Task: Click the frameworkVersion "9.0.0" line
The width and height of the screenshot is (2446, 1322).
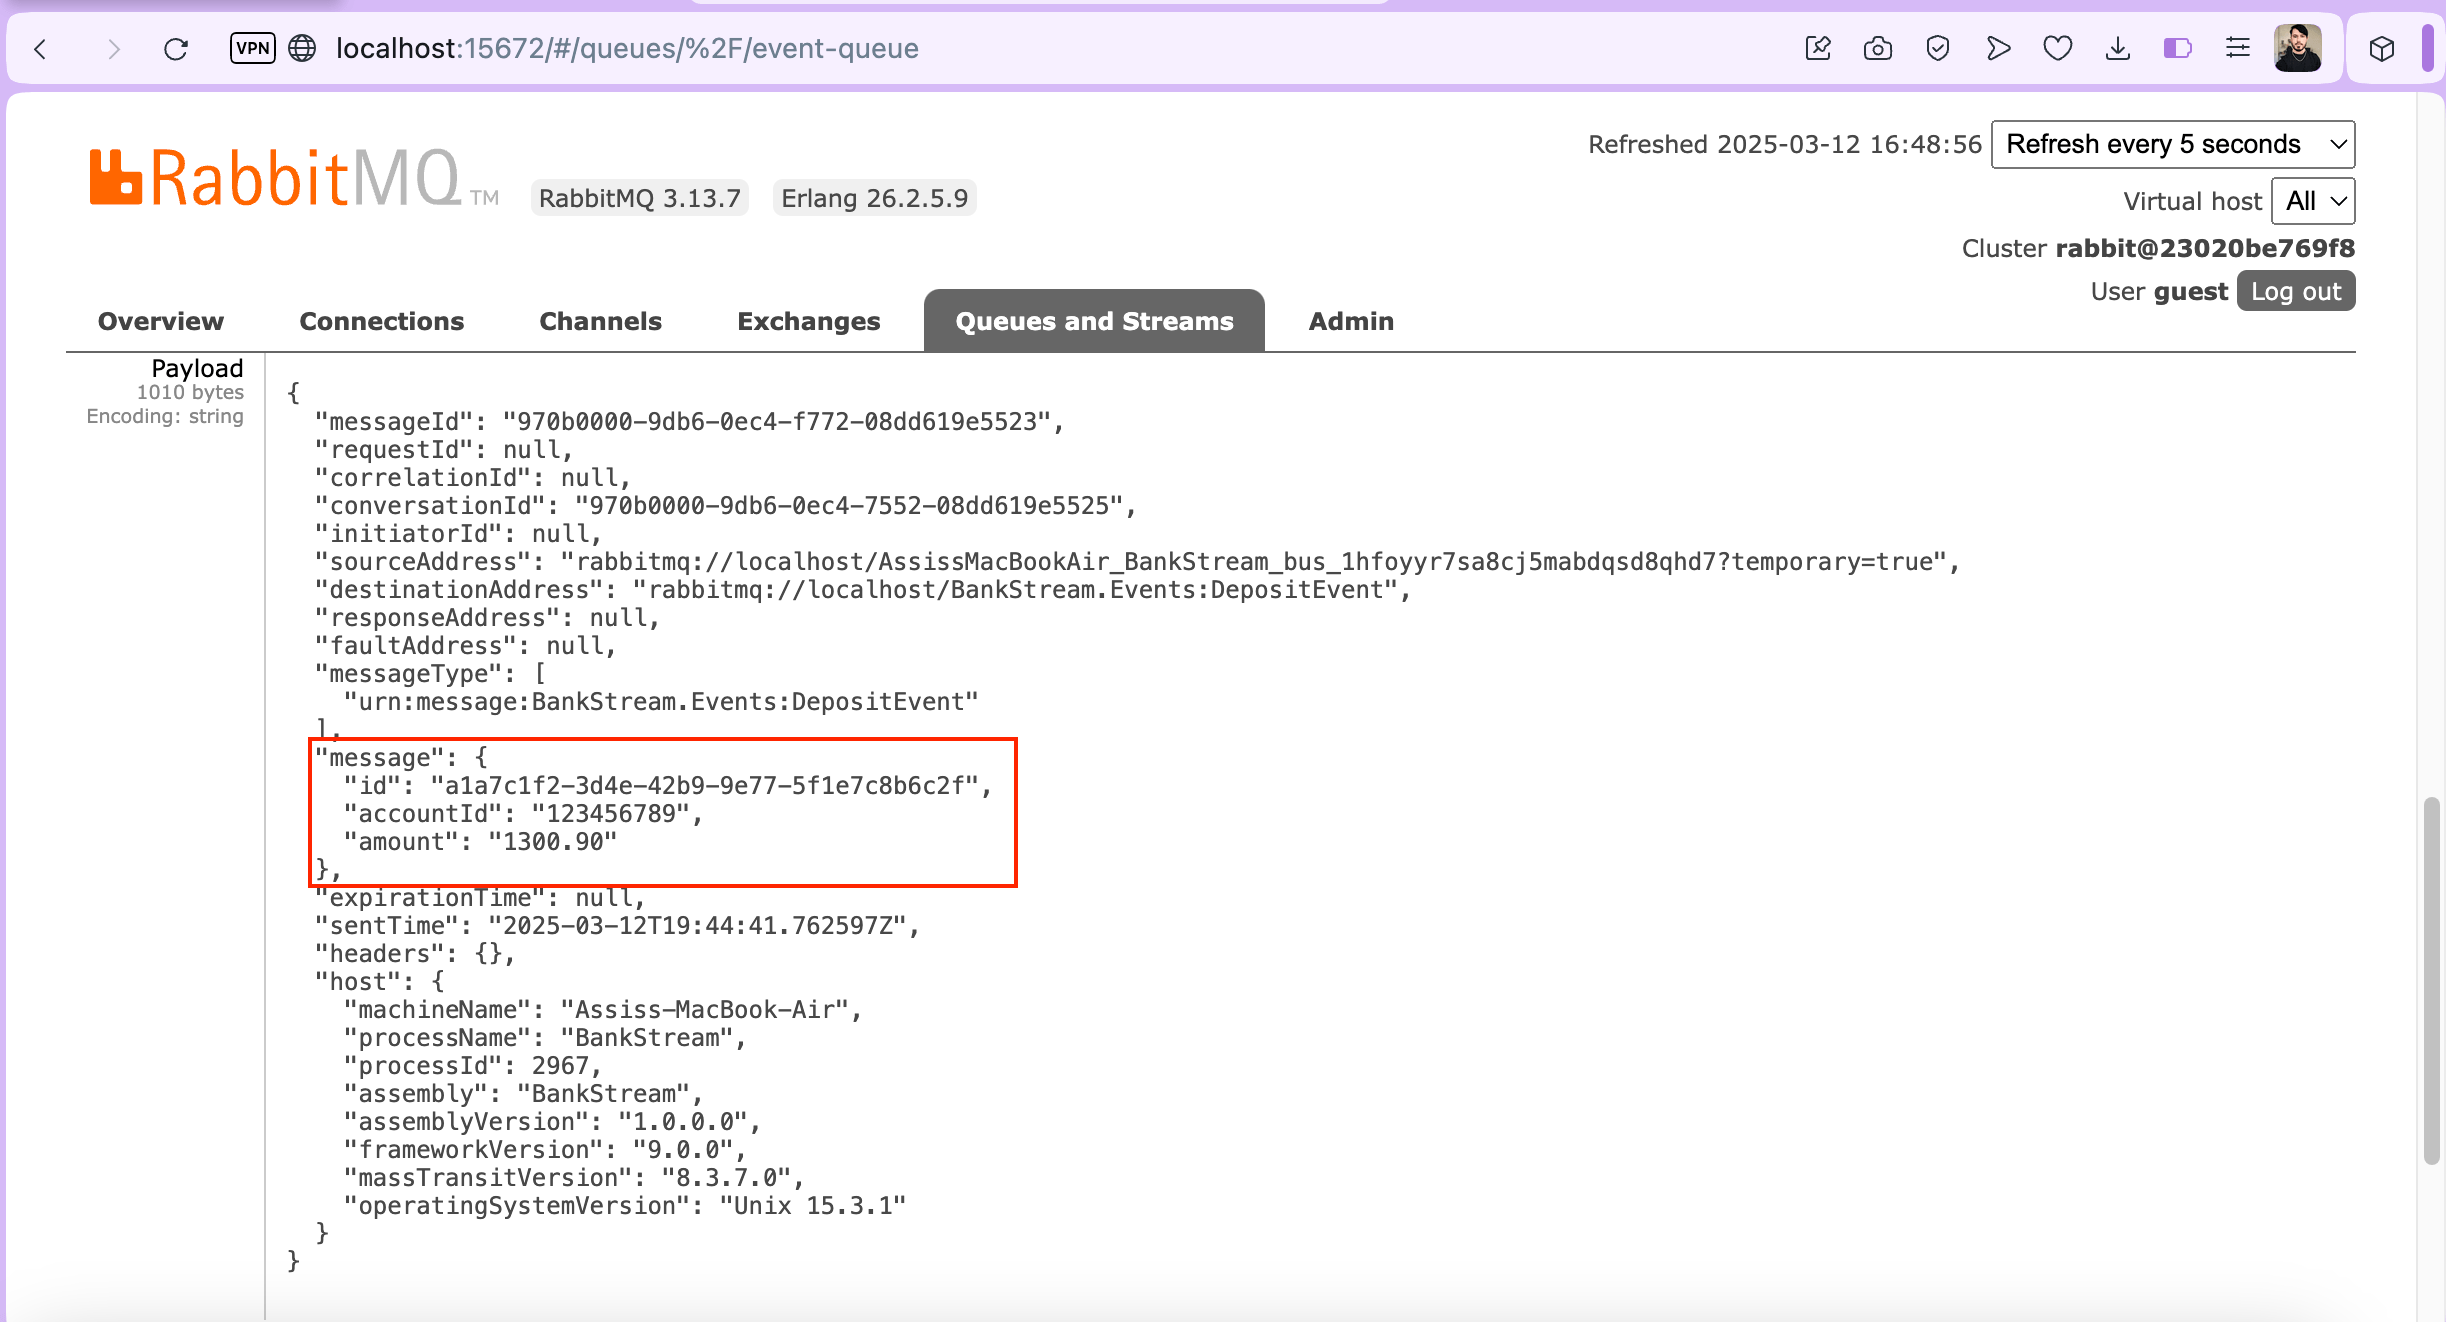Action: pos(546,1150)
